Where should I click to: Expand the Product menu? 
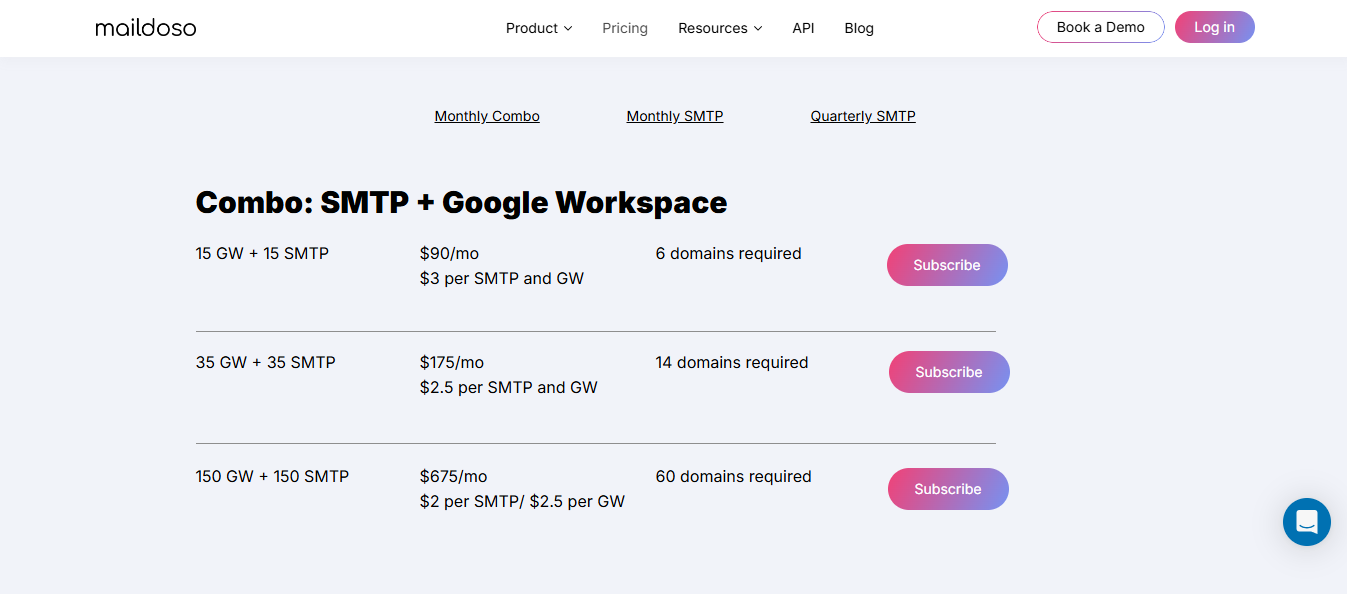[539, 28]
